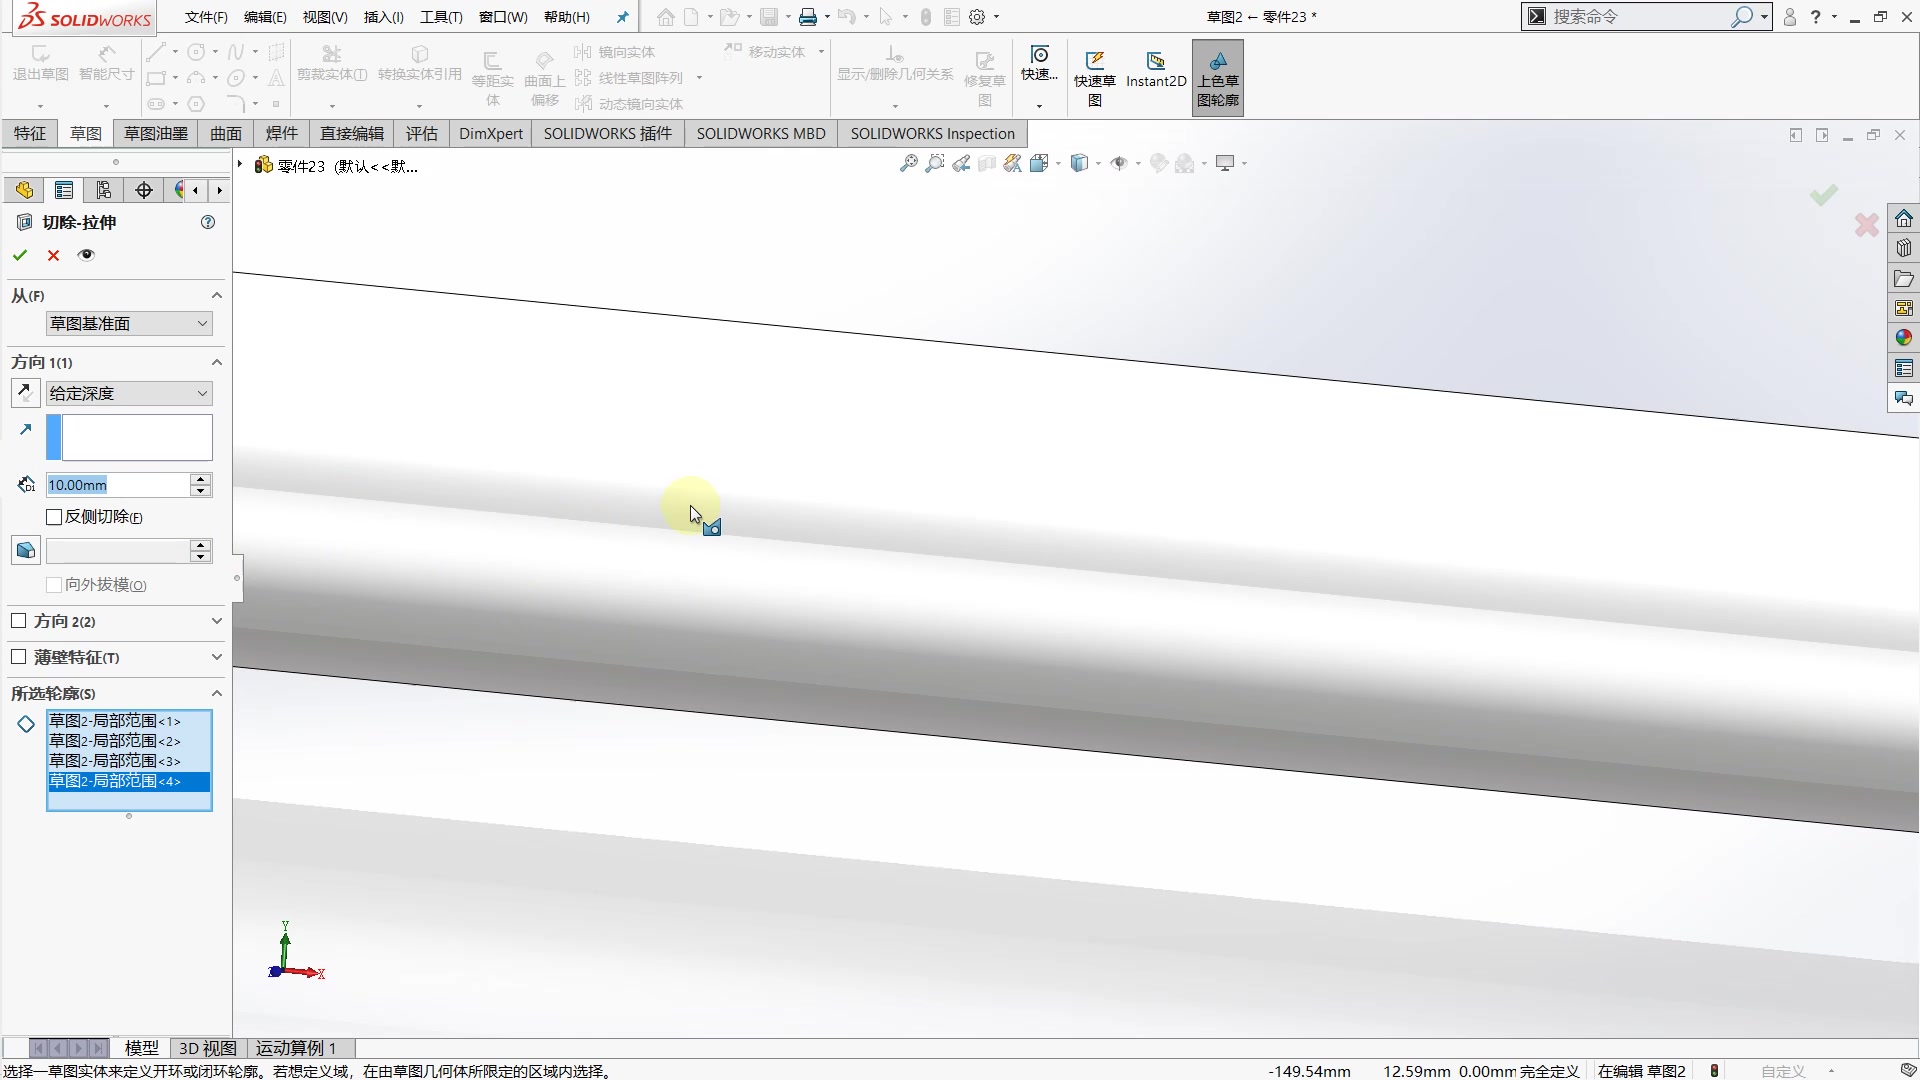Click the 等距实体 tool
1920x1080 pixels.
pyautogui.click(x=493, y=70)
